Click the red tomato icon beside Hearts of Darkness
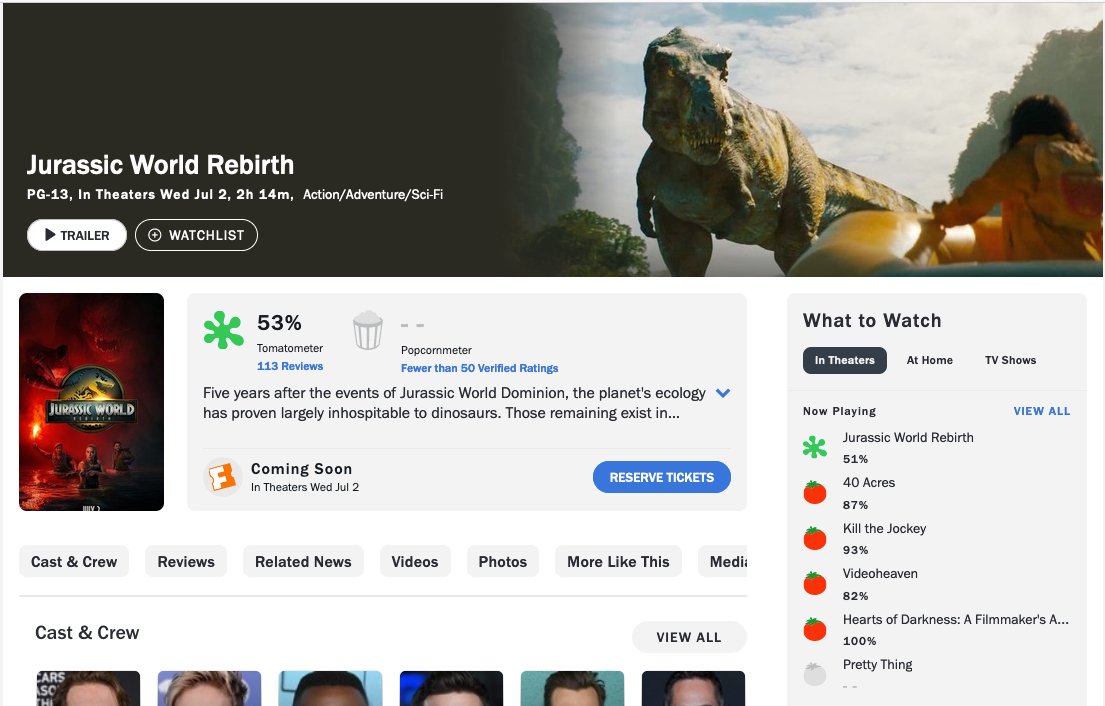The height and width of the screenshot is (706, 1105). pos(815,628)
